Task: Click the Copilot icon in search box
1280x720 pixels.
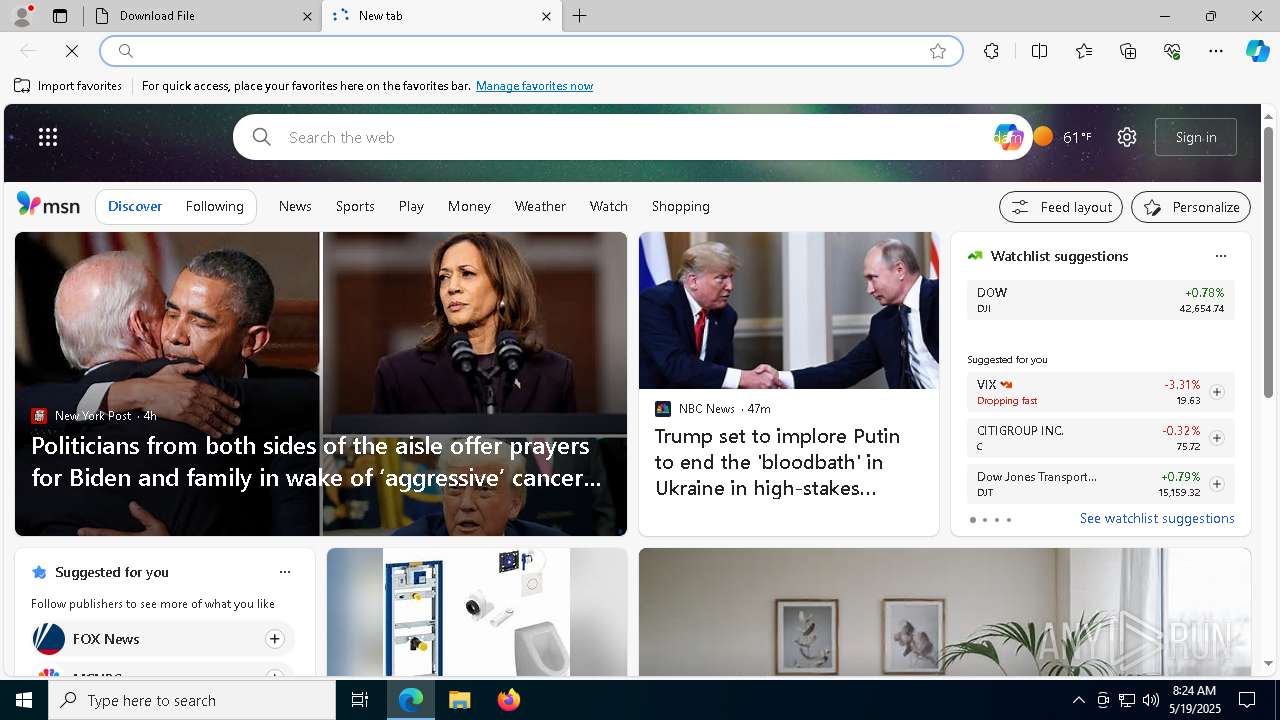Action: pyautogui.click(x=1008, y=137)
